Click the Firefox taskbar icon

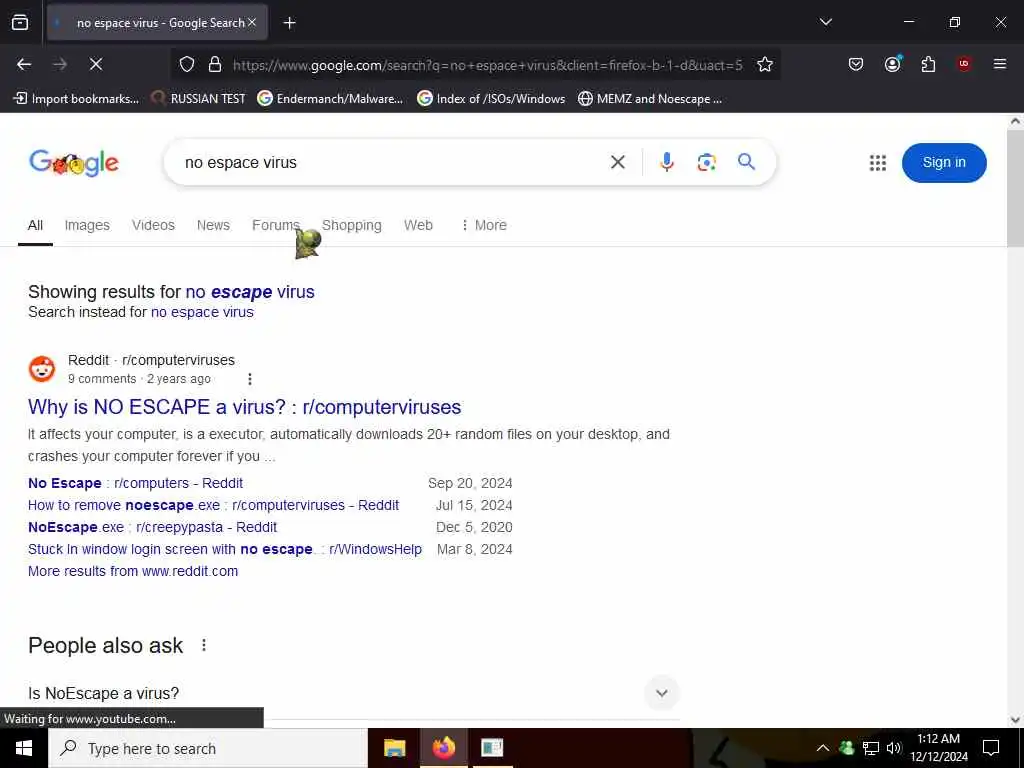pyautogui.click(x=443, y=748)
